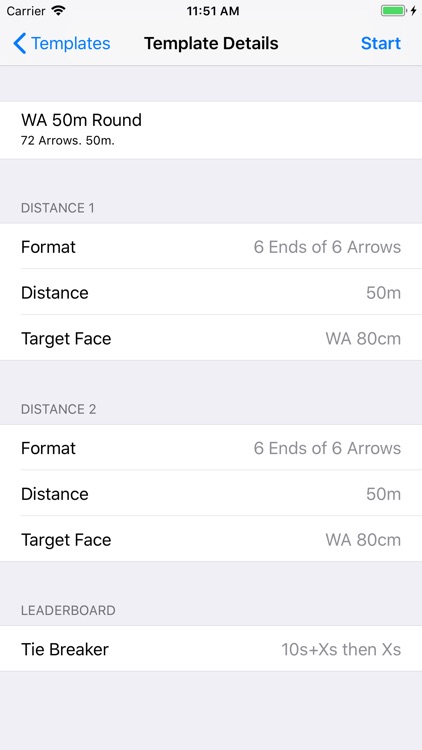Tap the DISTANCE 2 section header
Viewport: 422px width, 750px height.
(x=58, y=409)
